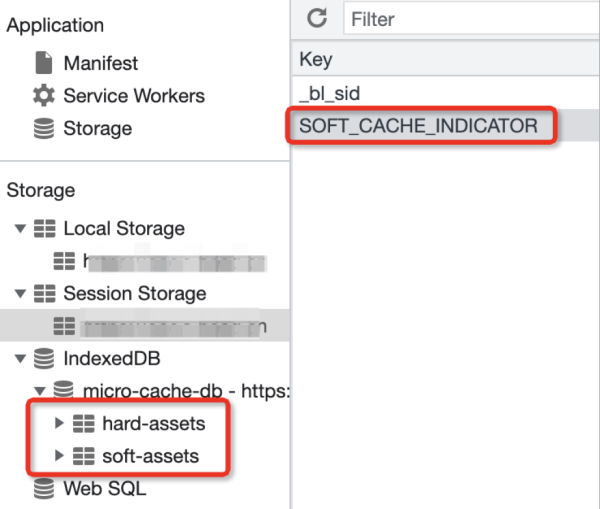
Task: Select the _bl_sid key row
Action: pyautogui.click(x=330, y=93)
